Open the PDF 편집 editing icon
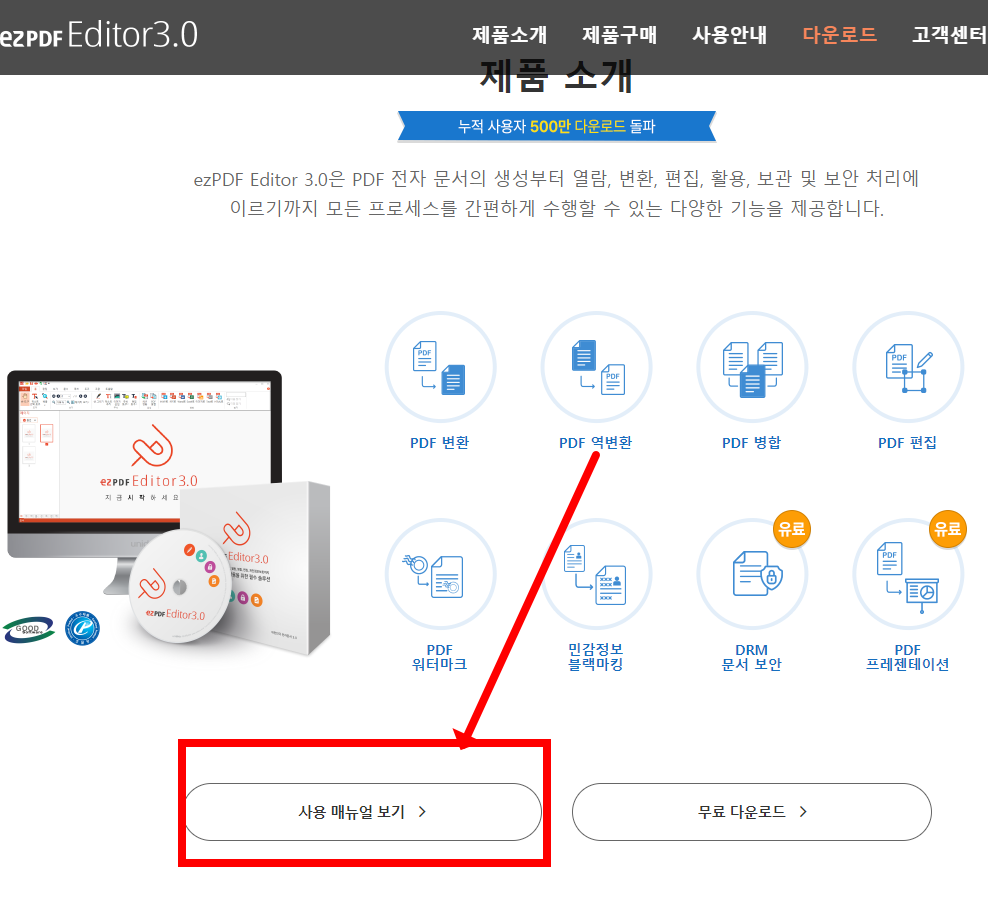 click(907, 367)
